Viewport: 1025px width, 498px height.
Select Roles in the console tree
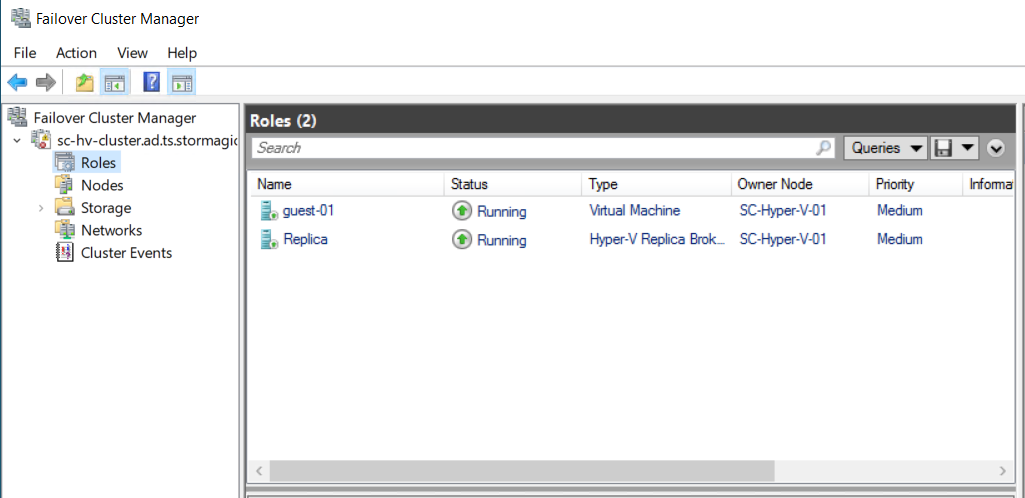(x=99, y=163)
